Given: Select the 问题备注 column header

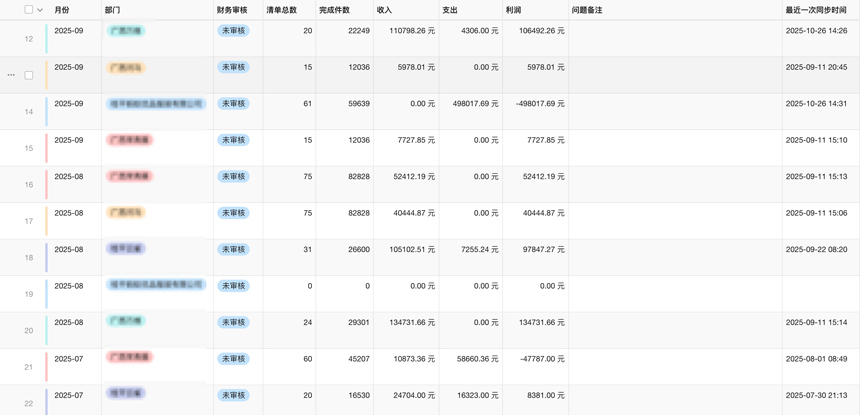Looking at the screenshot, I should (x=587, y=10).
